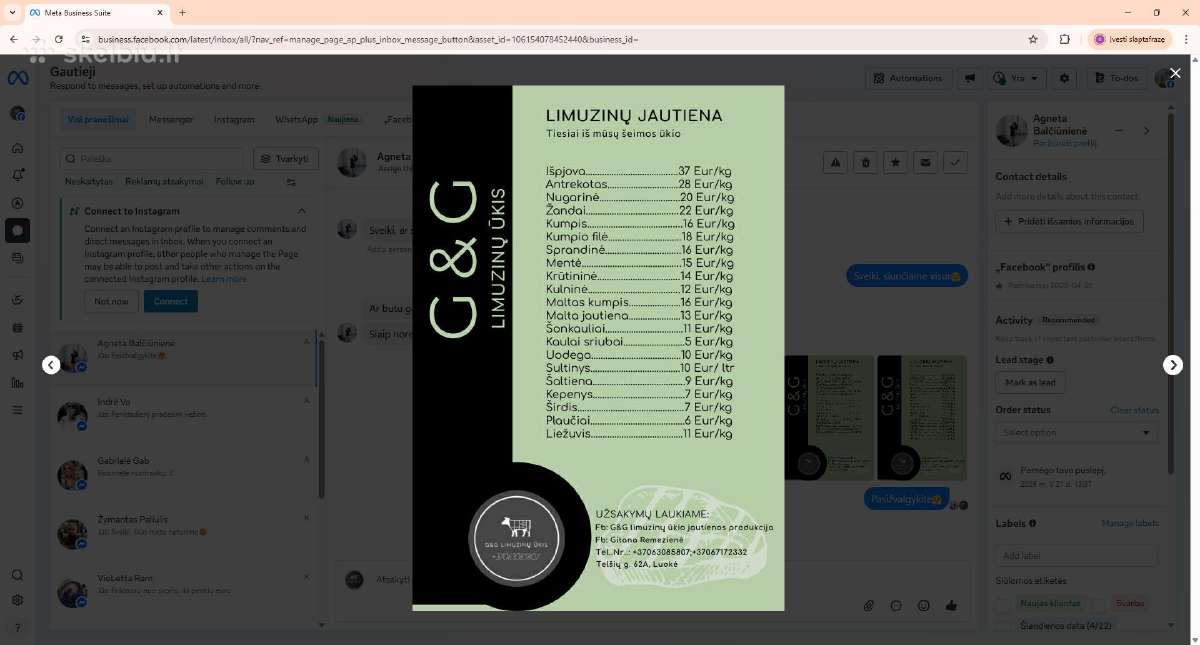1200x645 pixels.
Task: Toggle the Svarbu label checkbox
Action: pyautogui.click(x=1098, y=604)
